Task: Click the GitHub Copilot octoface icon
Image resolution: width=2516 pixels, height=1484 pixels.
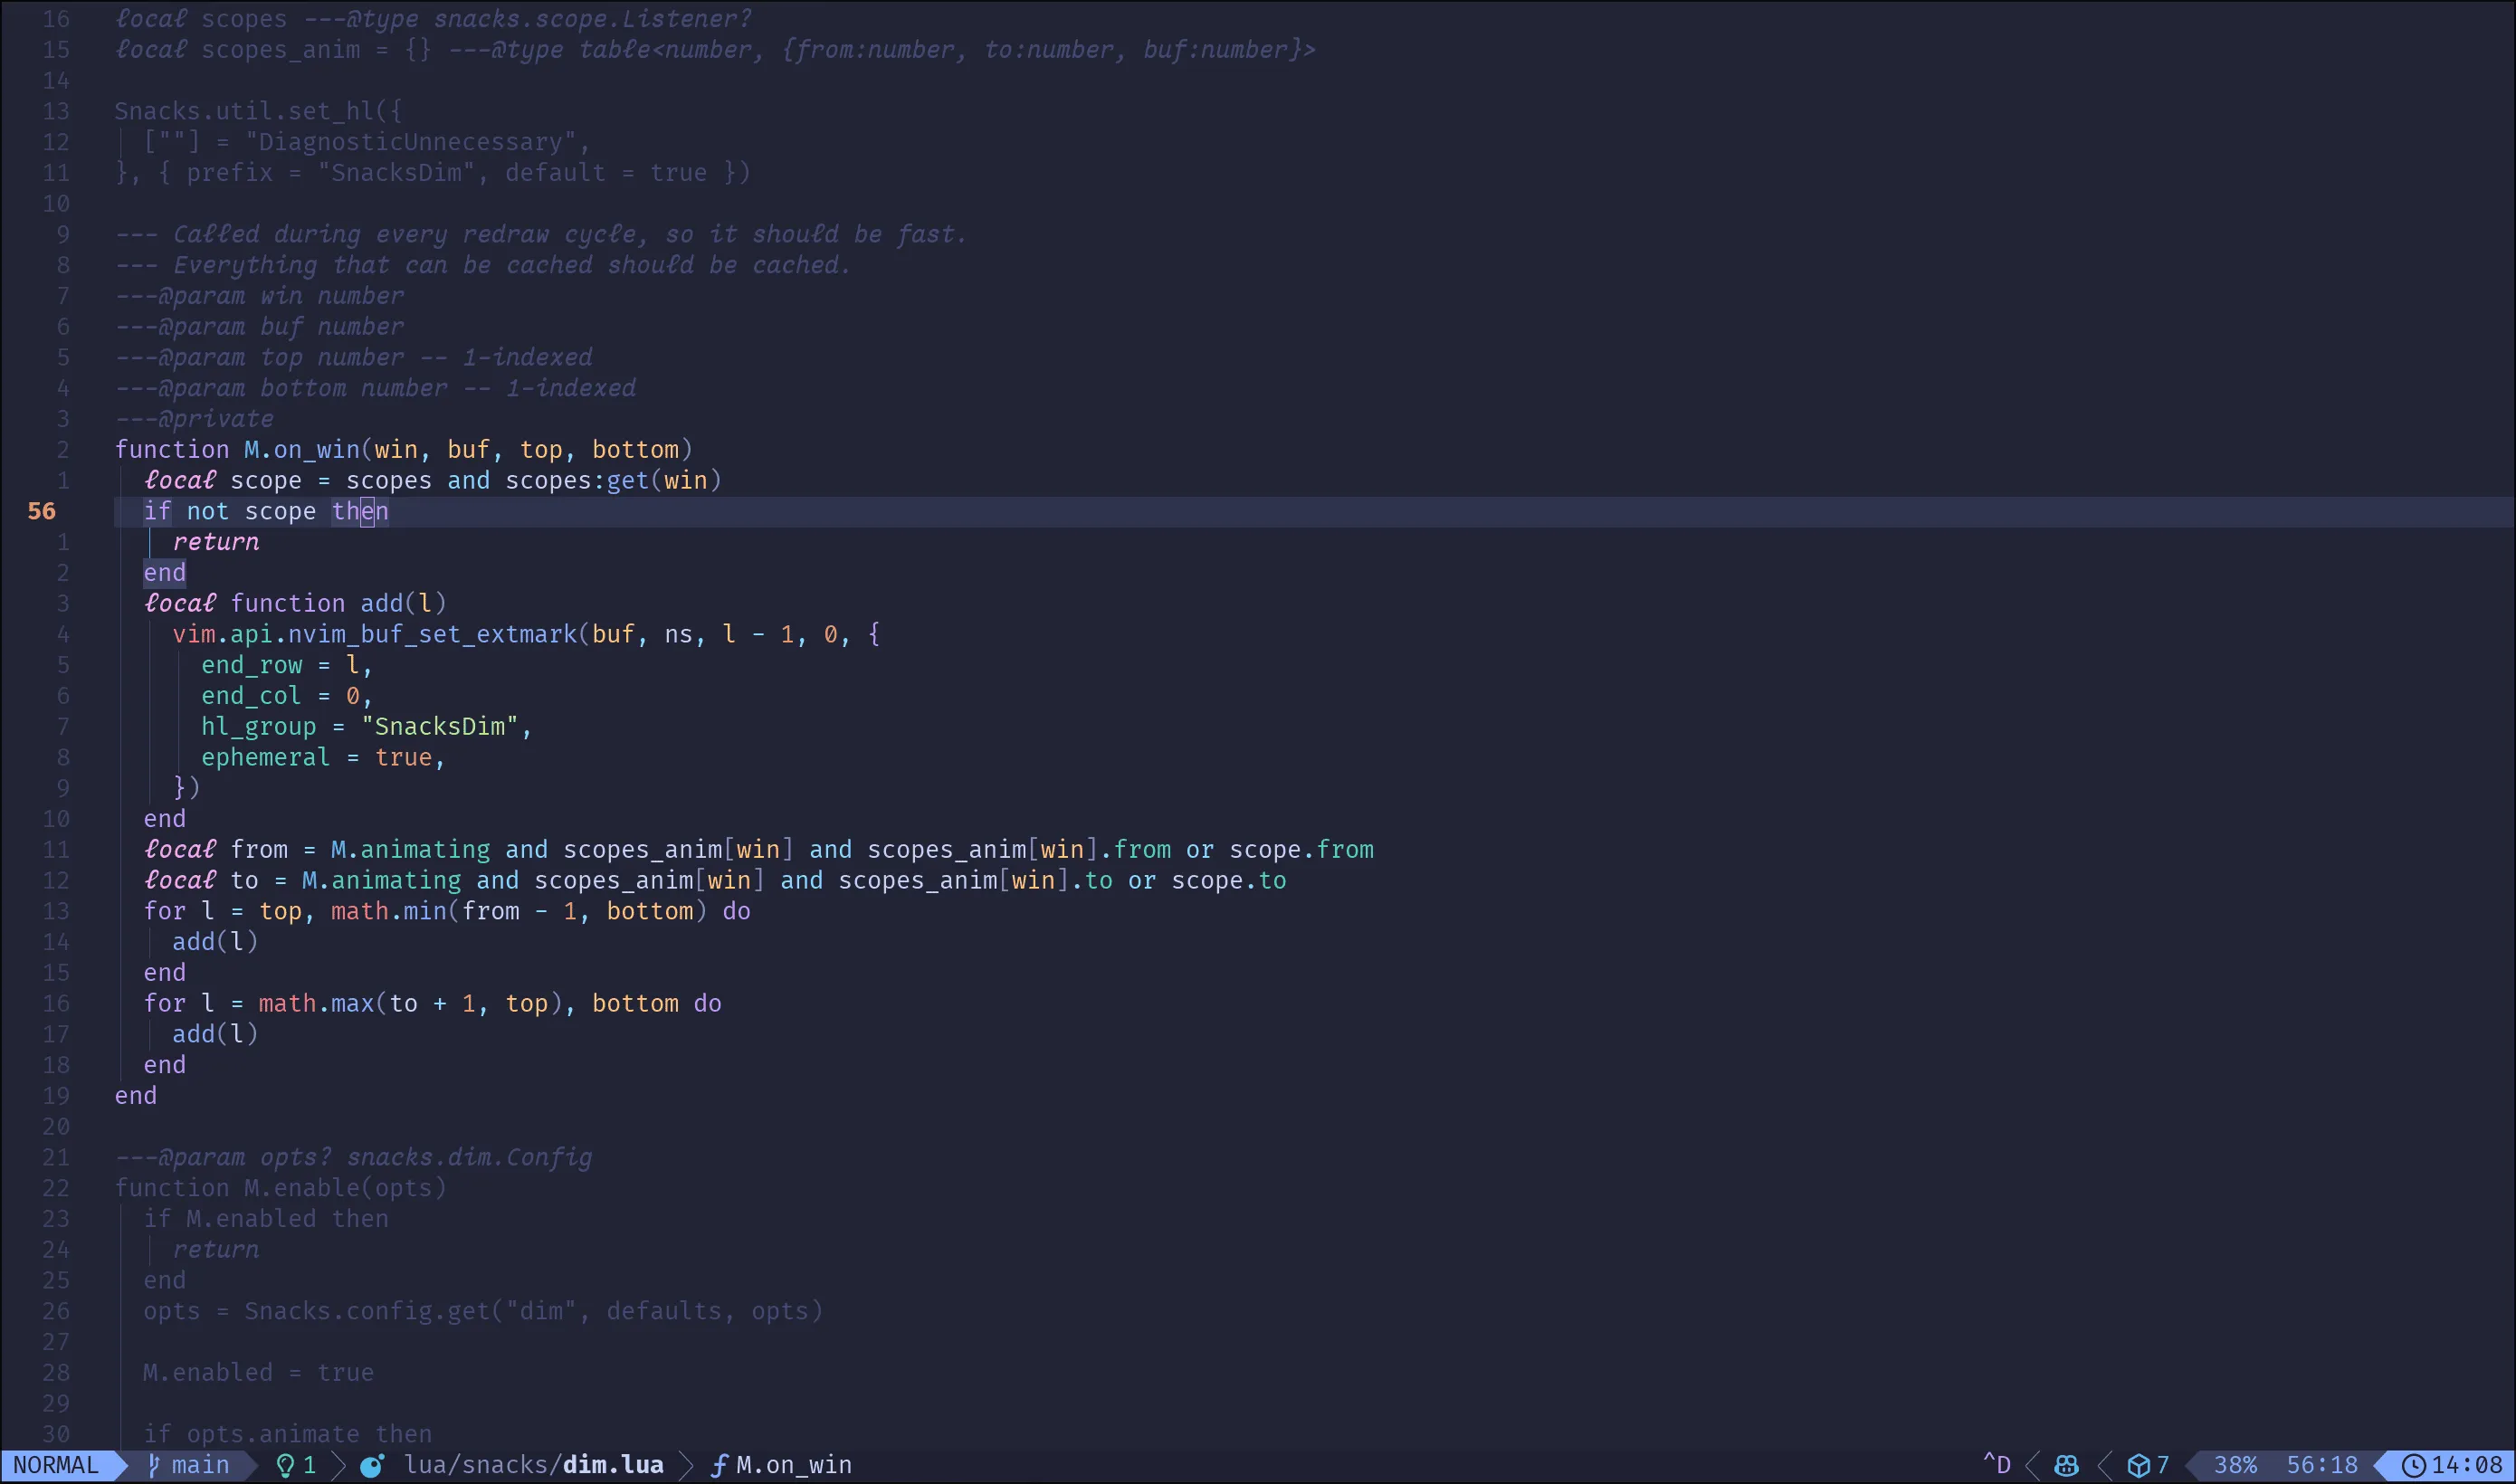Action: (x=2065, y=1466)
